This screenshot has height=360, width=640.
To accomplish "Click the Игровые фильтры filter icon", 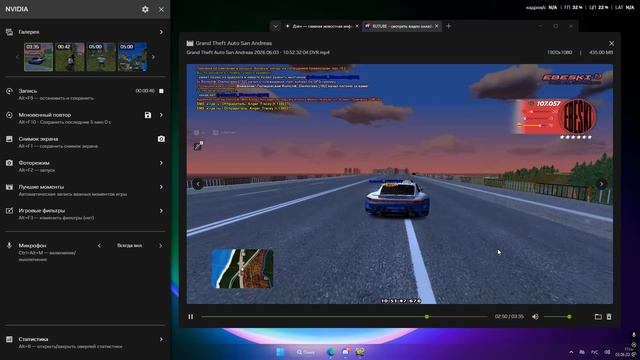I will [x=9, y=211].
